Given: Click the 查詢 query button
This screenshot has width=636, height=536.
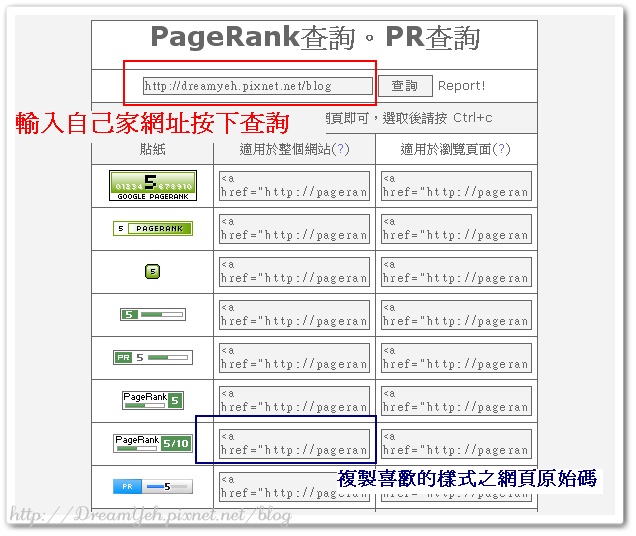Looking at the screenshot, I should 405,86.
